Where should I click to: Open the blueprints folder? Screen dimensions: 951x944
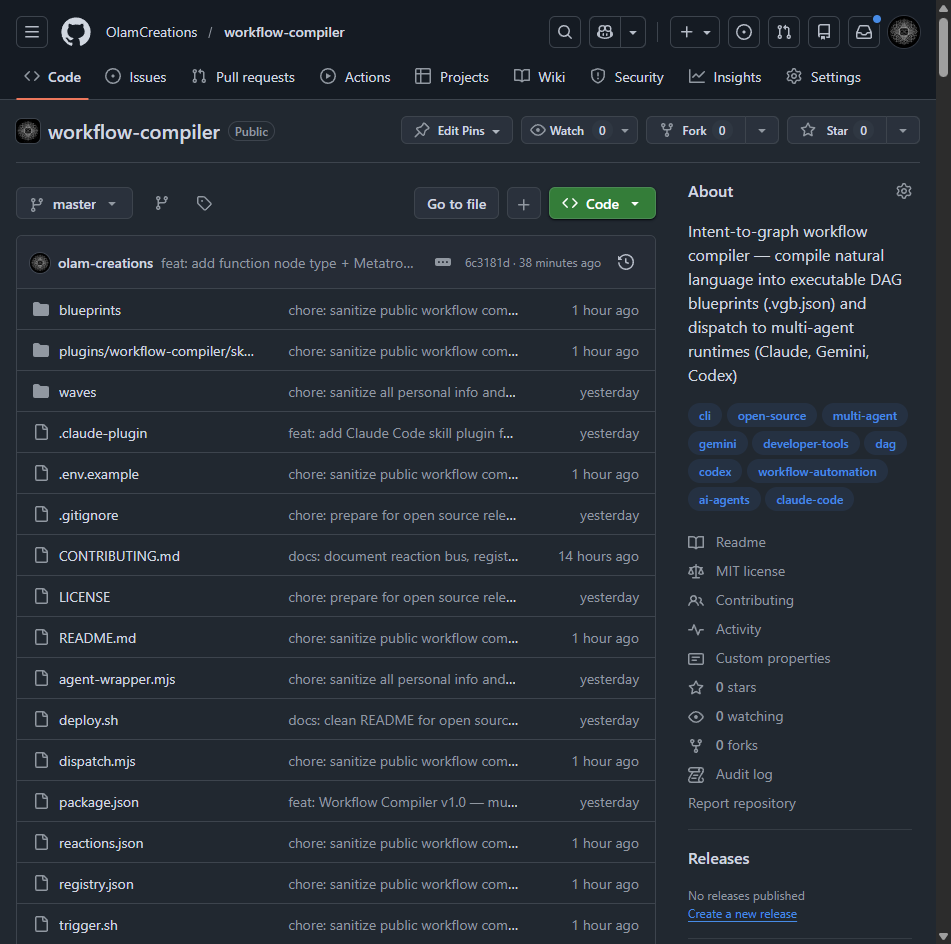90,310
